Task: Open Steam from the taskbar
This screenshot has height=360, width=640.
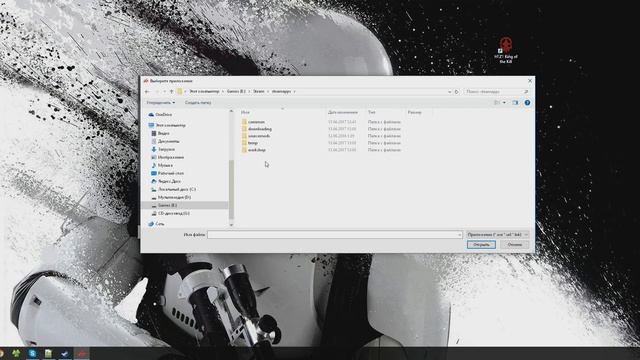Action: pos(65,353)
